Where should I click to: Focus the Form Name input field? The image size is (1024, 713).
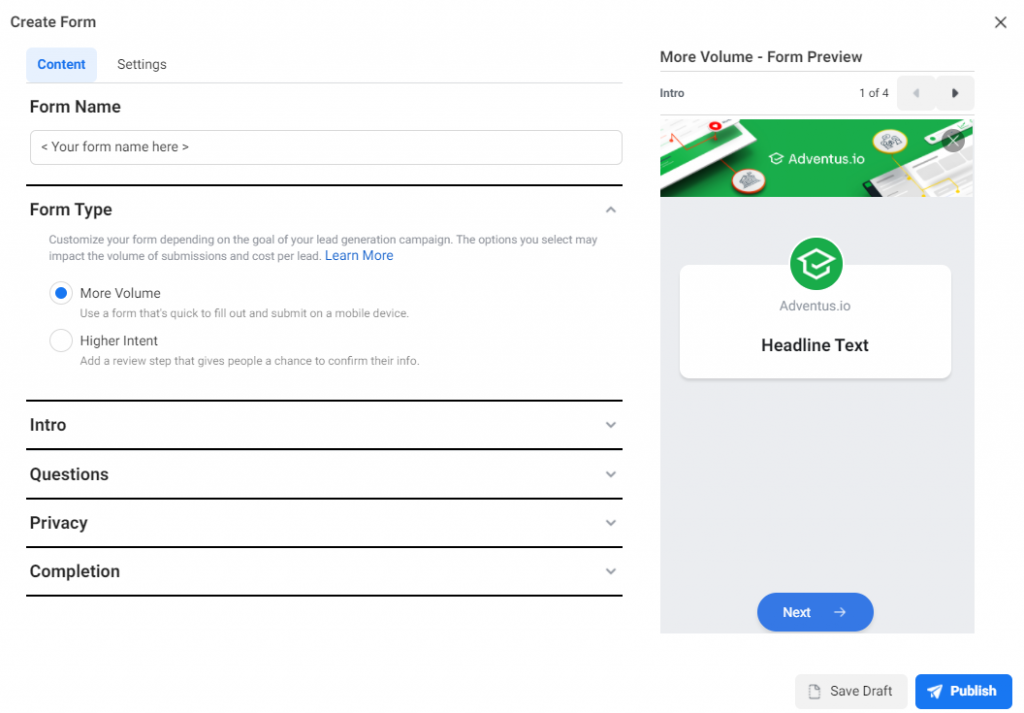click(326, 148)
